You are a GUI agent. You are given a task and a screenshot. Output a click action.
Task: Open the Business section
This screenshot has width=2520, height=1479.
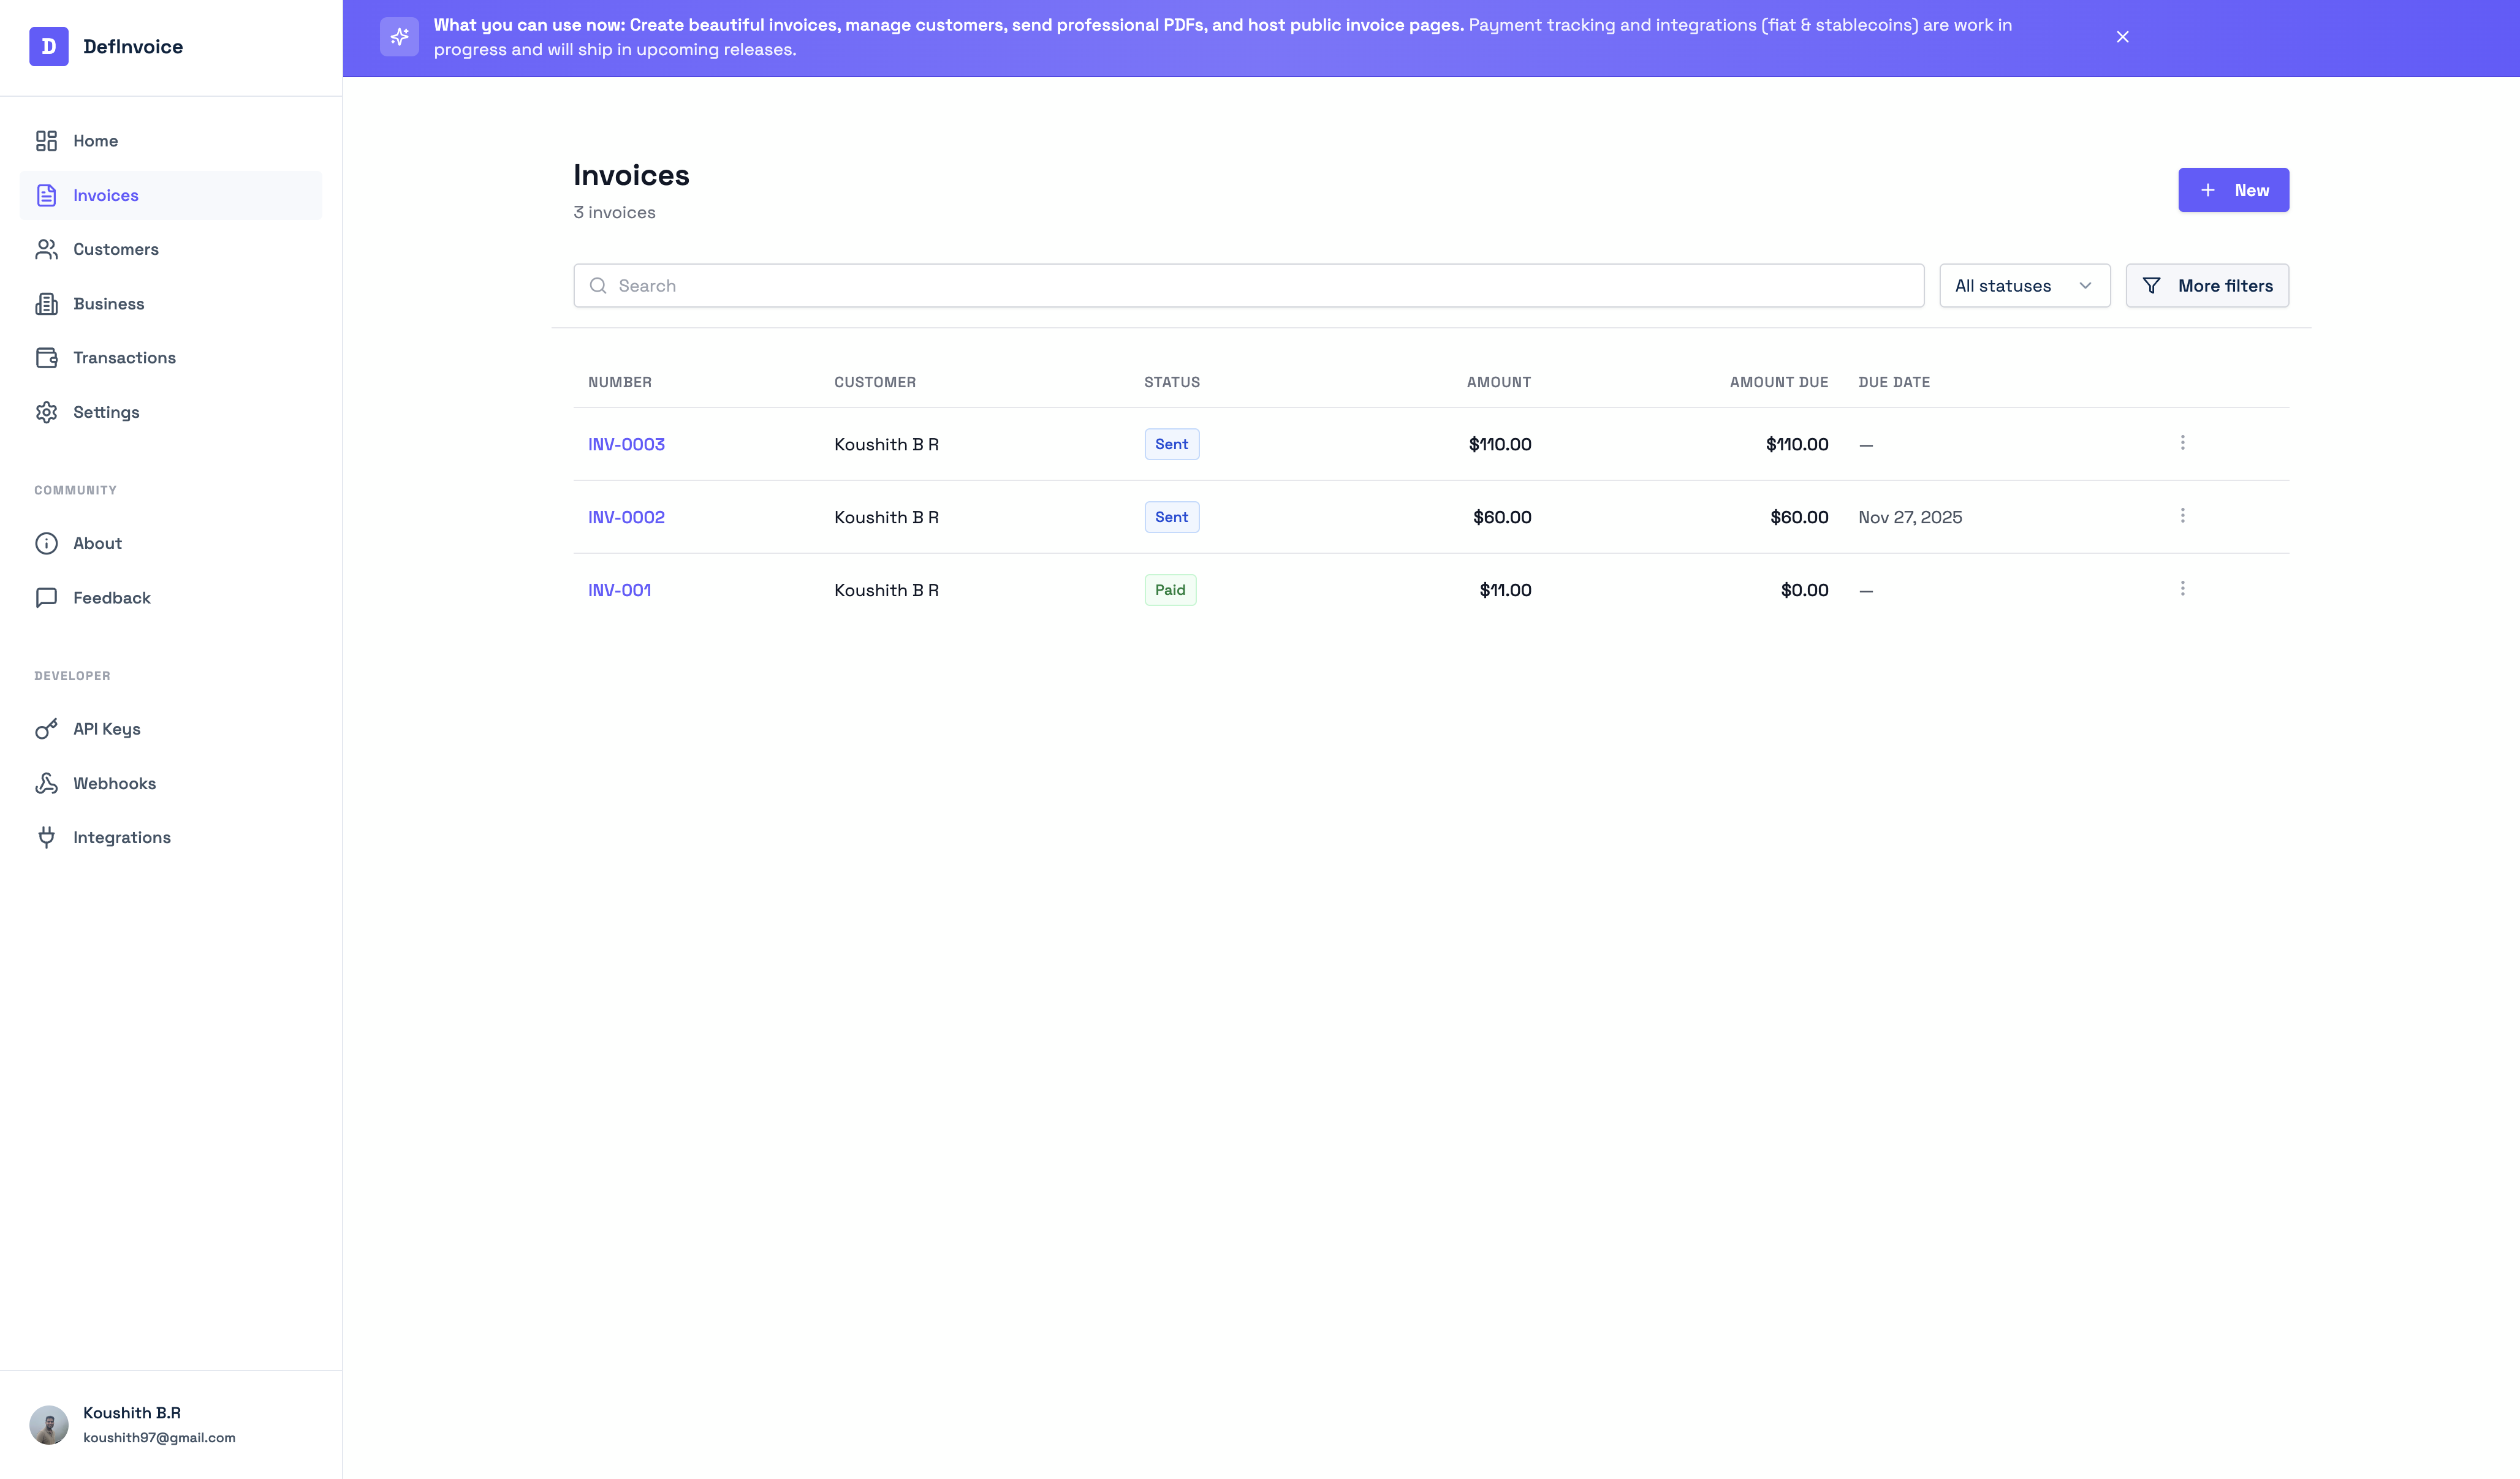click(x=109, y=303)
